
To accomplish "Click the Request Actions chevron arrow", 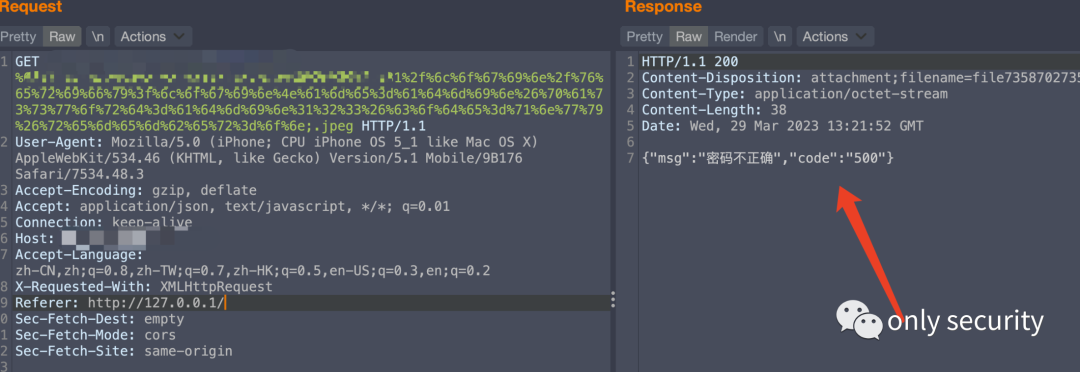I will (x=179, y=37).
